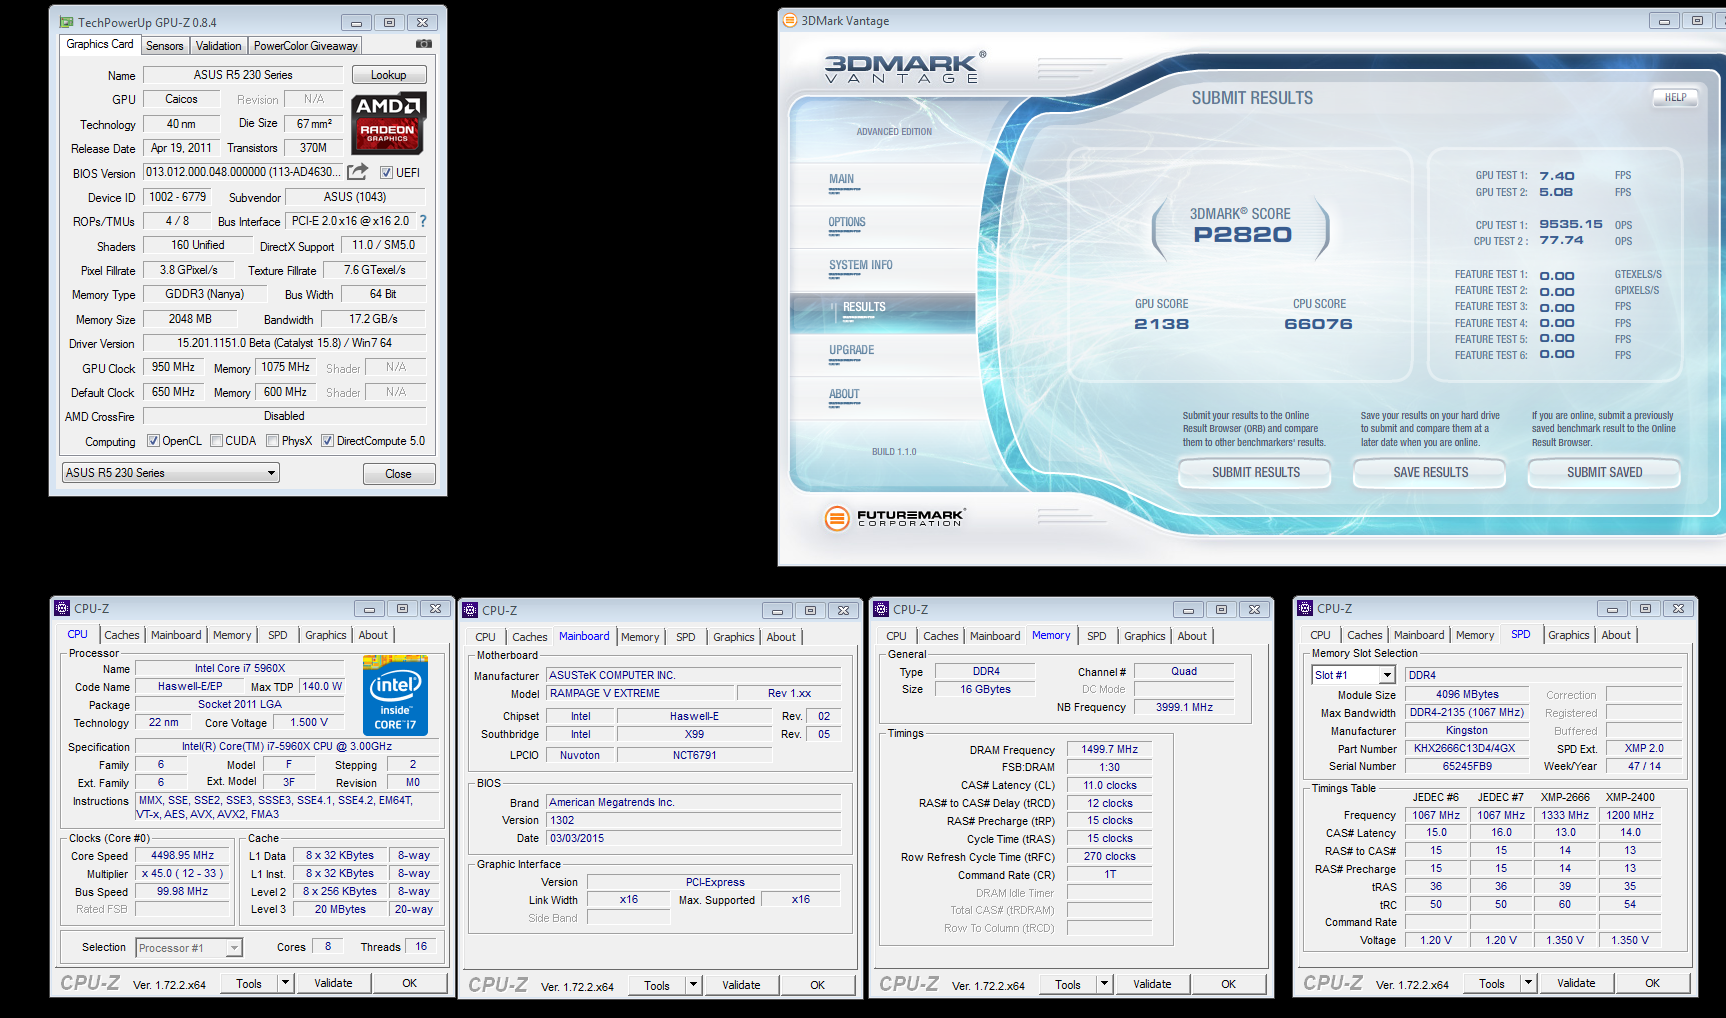Screen dimensions: 1726x1018
Task: Click Validate in CPU-Z CPU window
Action: point(333,983)
